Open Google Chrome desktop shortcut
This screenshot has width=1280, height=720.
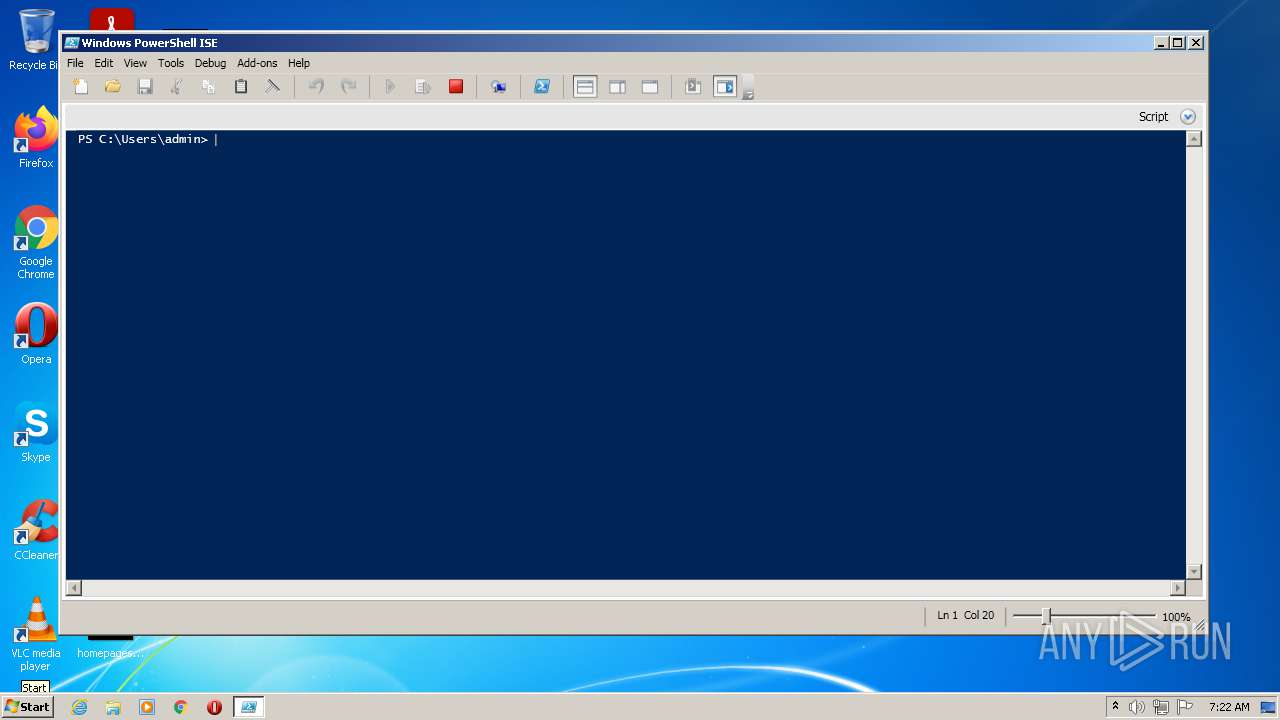(x=35, y=243)
